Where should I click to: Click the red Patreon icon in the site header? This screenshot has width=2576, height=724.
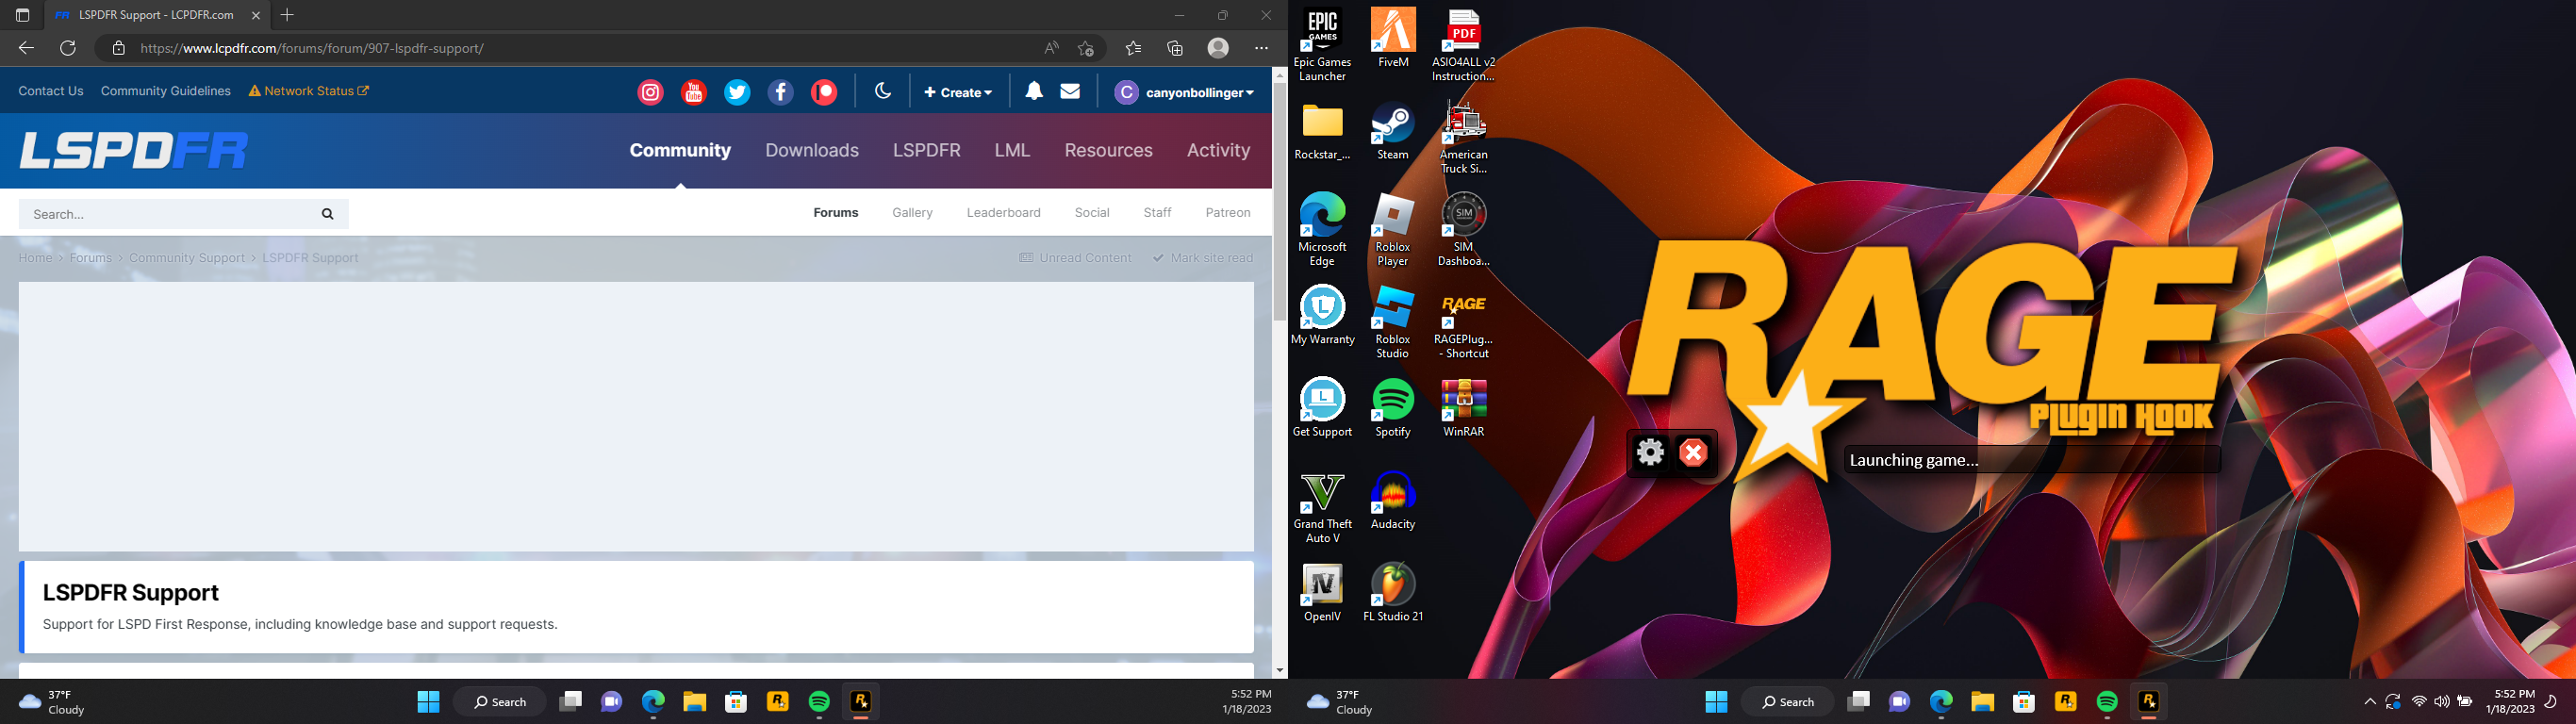pyautogui.click(x=824, y=92)
